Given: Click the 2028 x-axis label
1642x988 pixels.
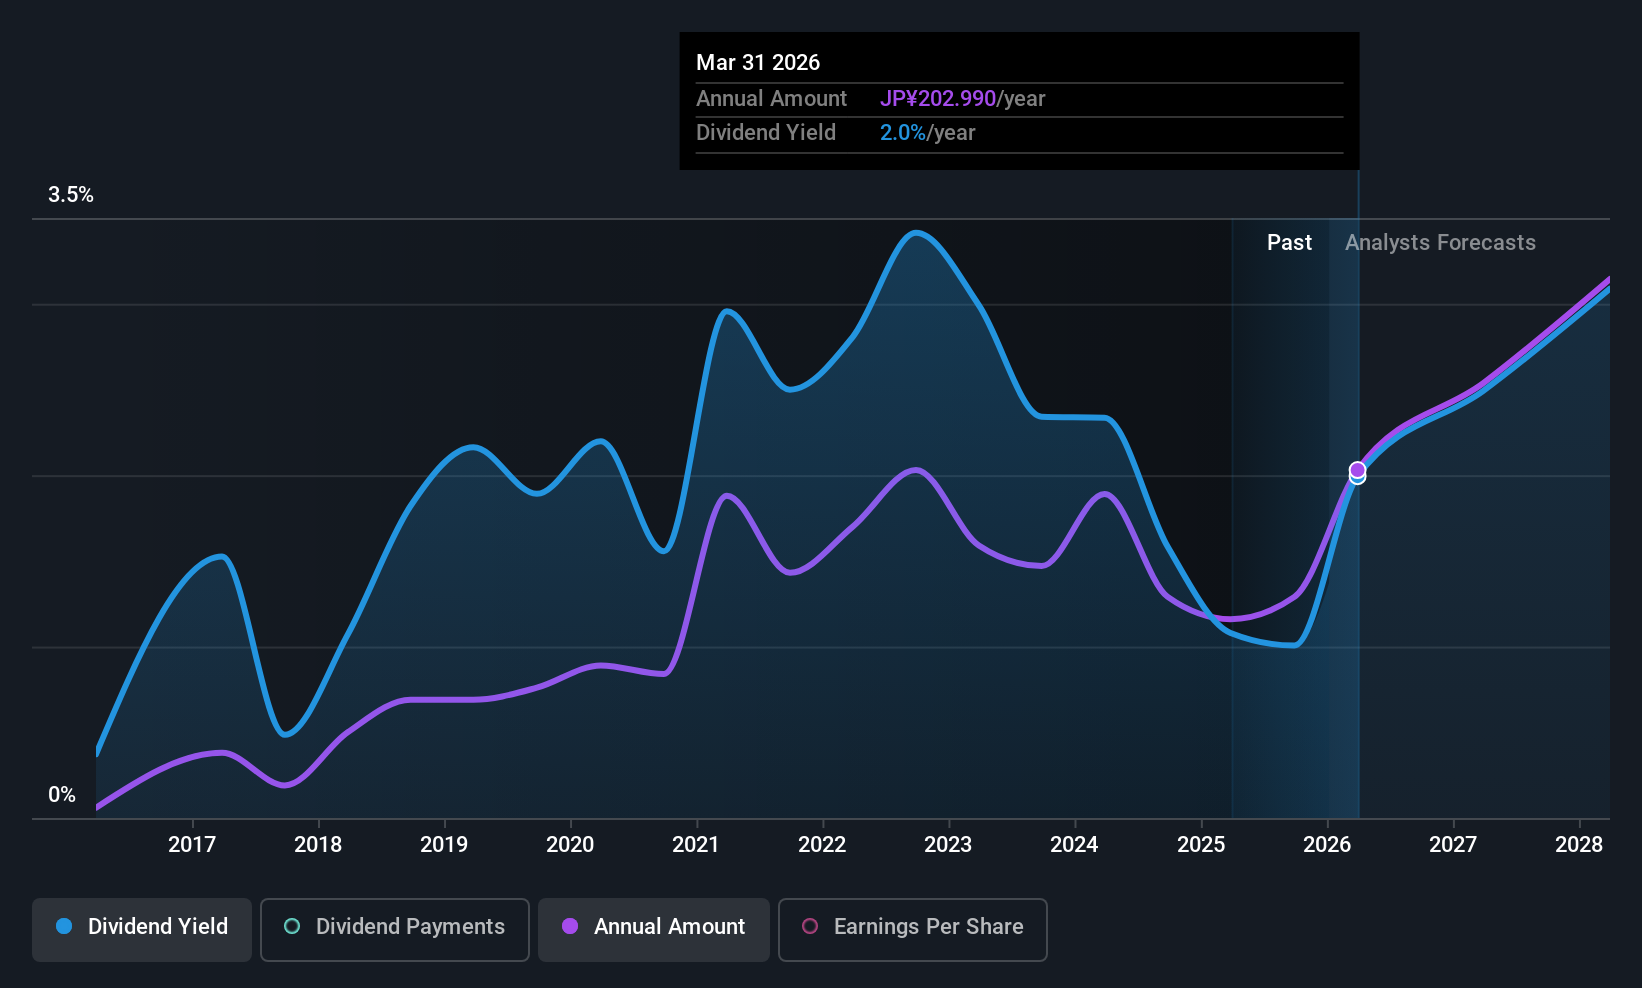Looking at the screenshot, I should tap(1579, 845).
